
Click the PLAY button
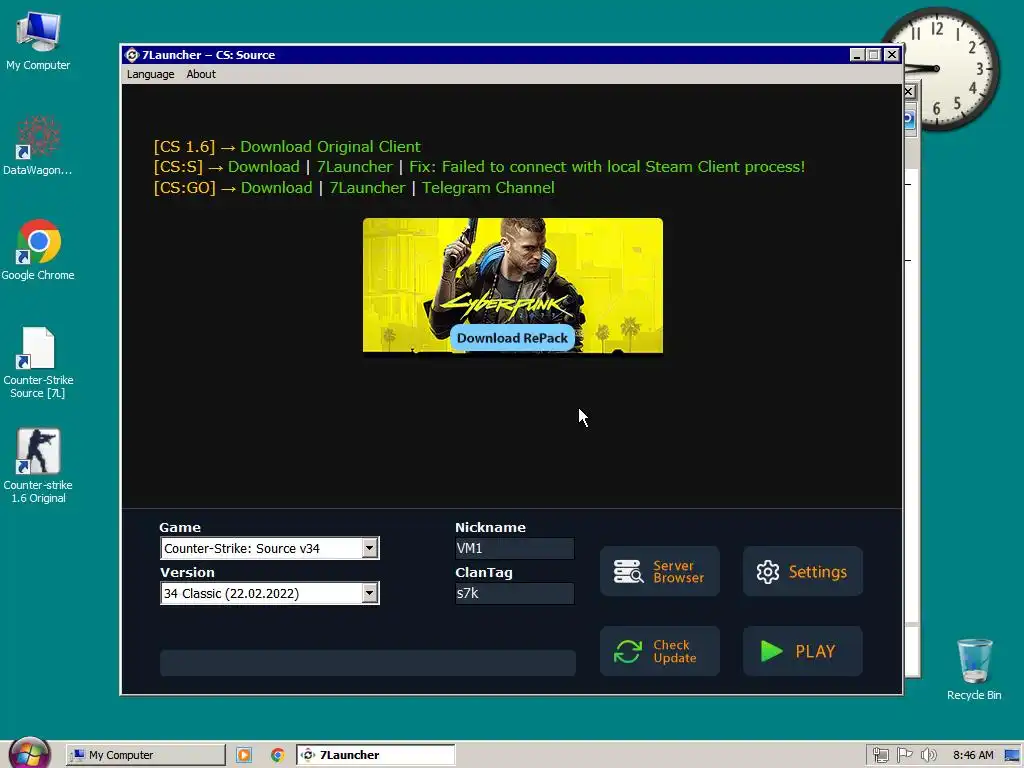(803, 651)
